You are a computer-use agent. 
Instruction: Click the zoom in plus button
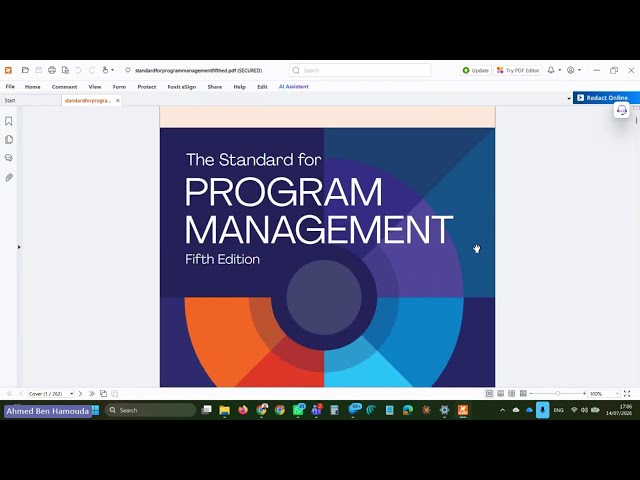[584, 393]
